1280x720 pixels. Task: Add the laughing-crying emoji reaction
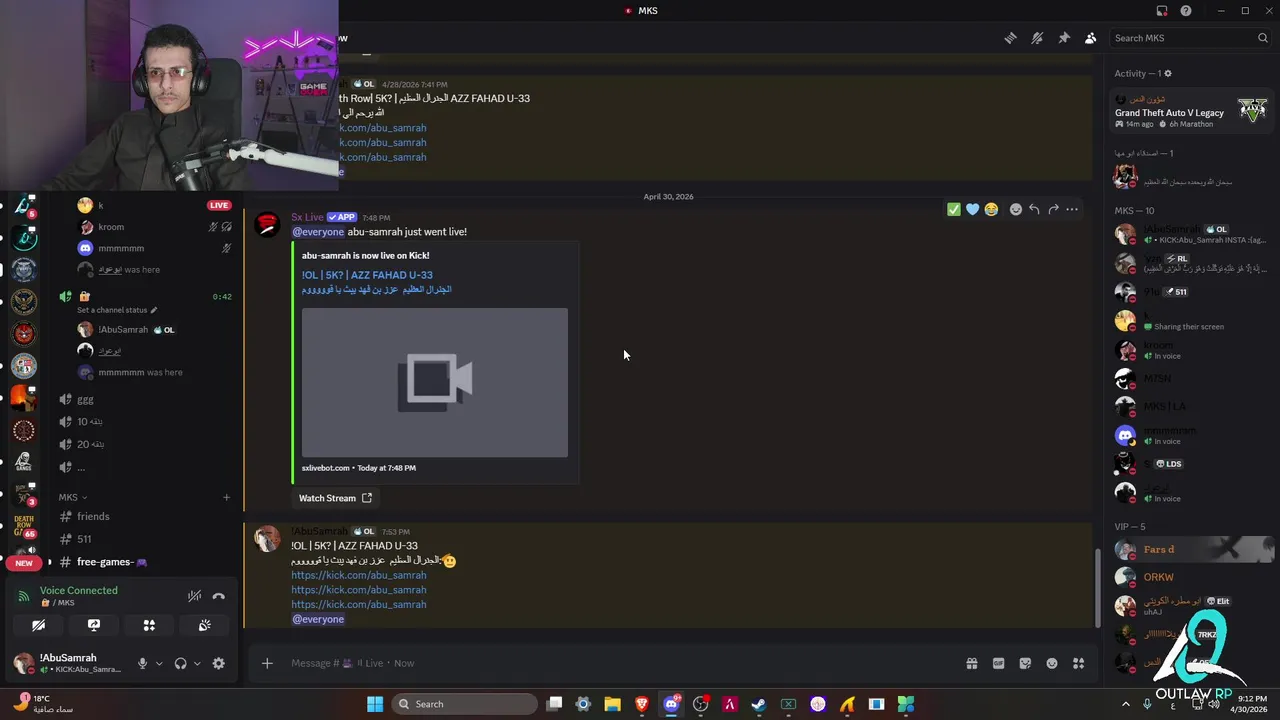(991, 209)
